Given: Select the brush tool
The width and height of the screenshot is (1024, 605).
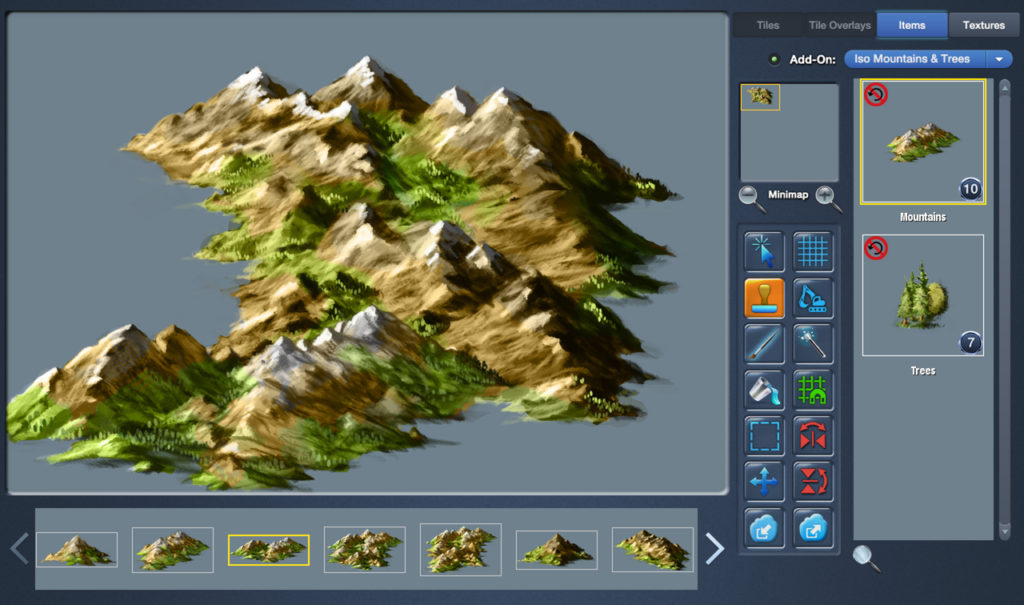Looking at the screenshot, I should click(764, 344).
